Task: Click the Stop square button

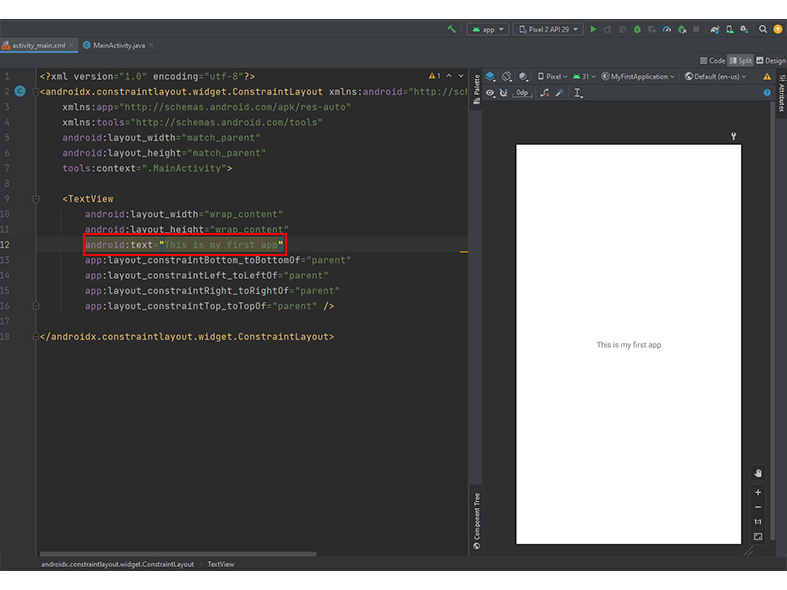Action: 696,29
